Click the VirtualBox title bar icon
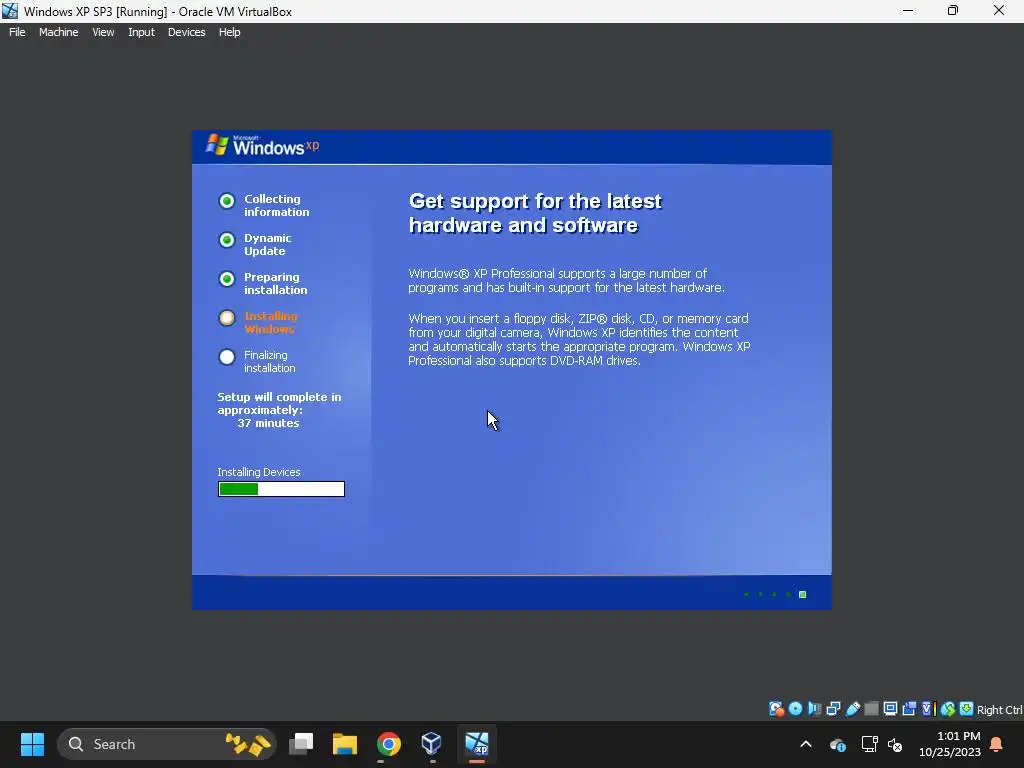Image resolution: width=1024 pixels, height=768 pixels. (x=10, y=11)
